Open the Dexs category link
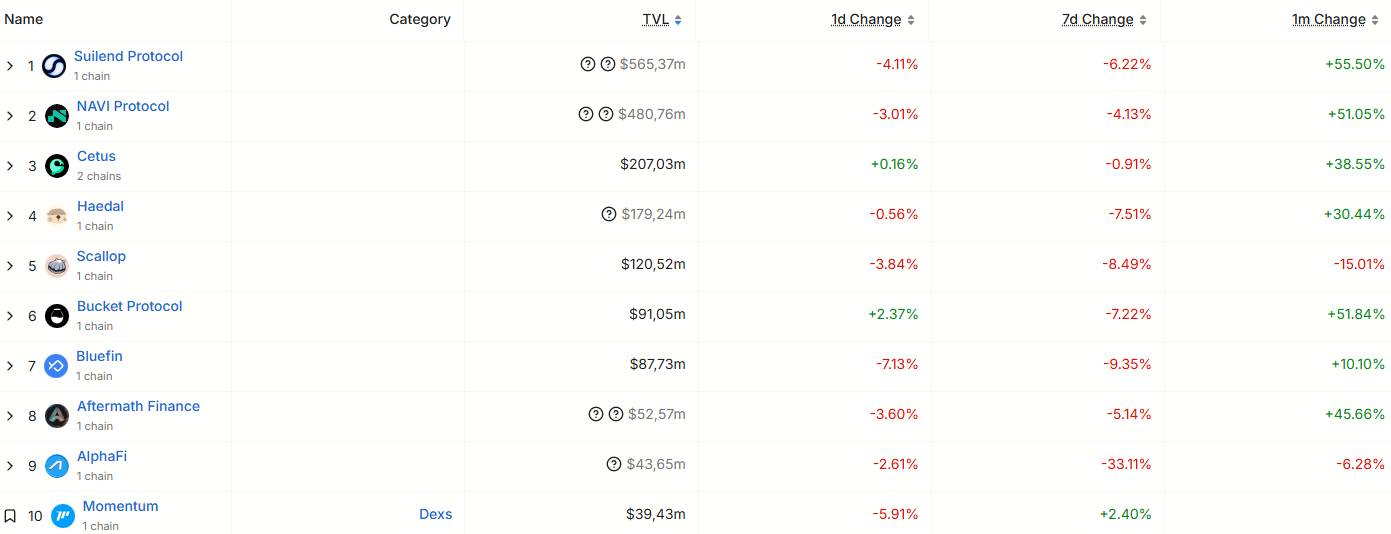 coord(435,514)
